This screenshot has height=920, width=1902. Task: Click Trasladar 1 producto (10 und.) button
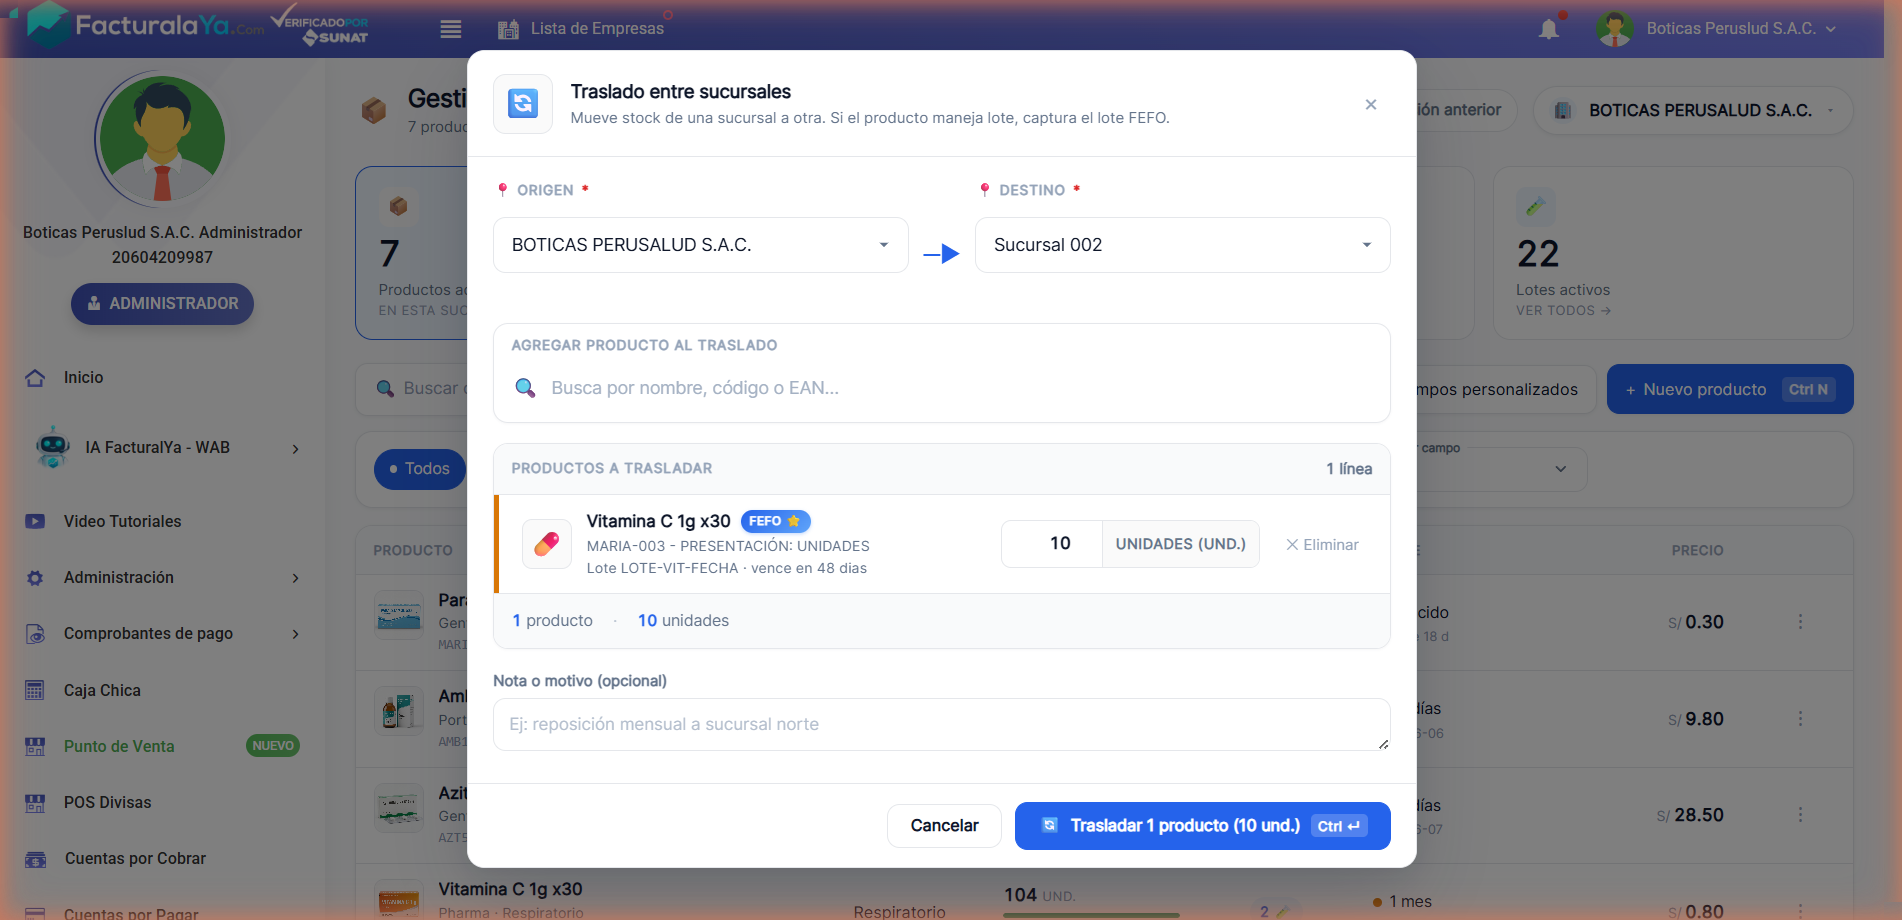(1203, 826)
